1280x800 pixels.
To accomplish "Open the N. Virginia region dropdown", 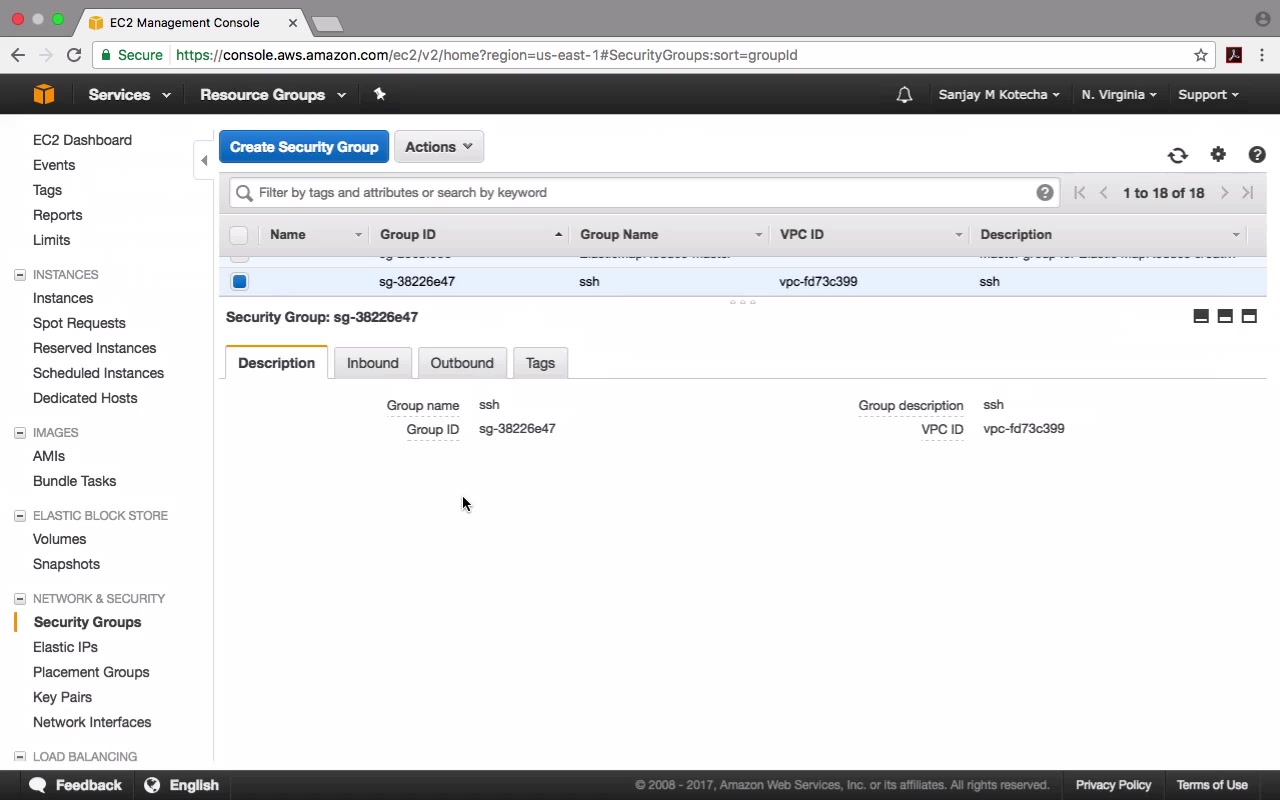I will point(1119,95).
